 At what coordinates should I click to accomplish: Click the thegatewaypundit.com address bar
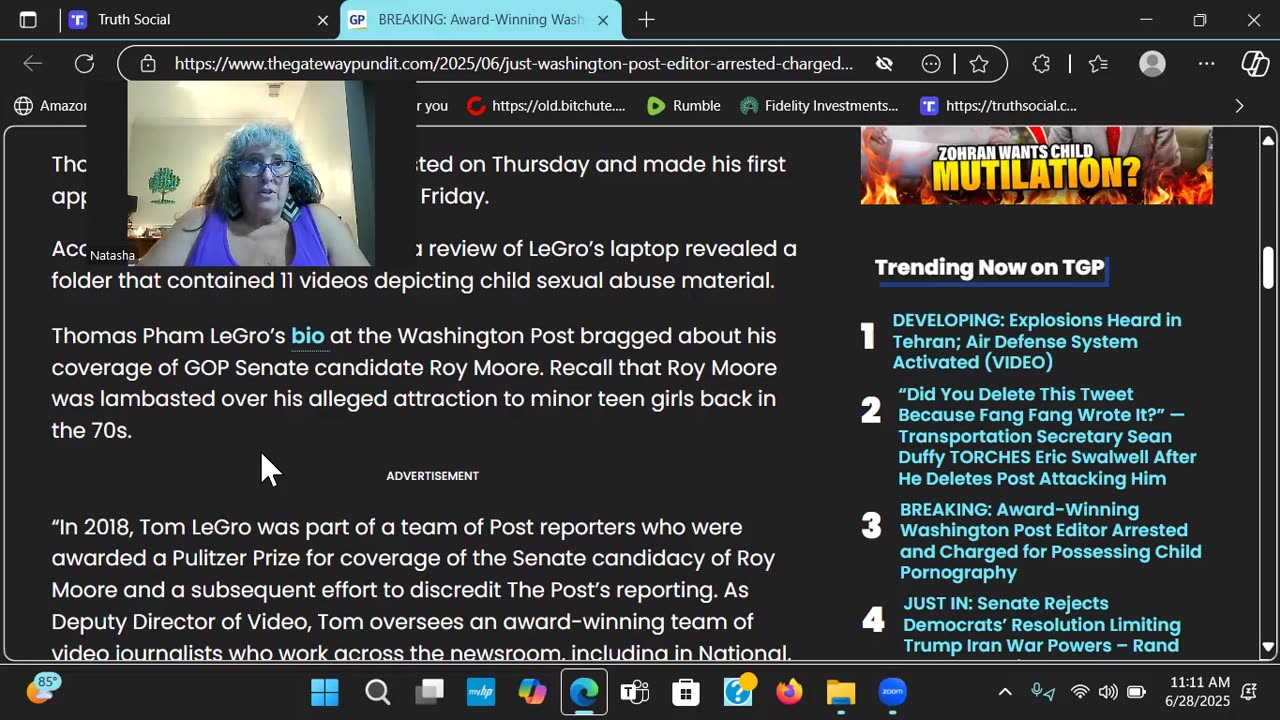coord(513,64)
